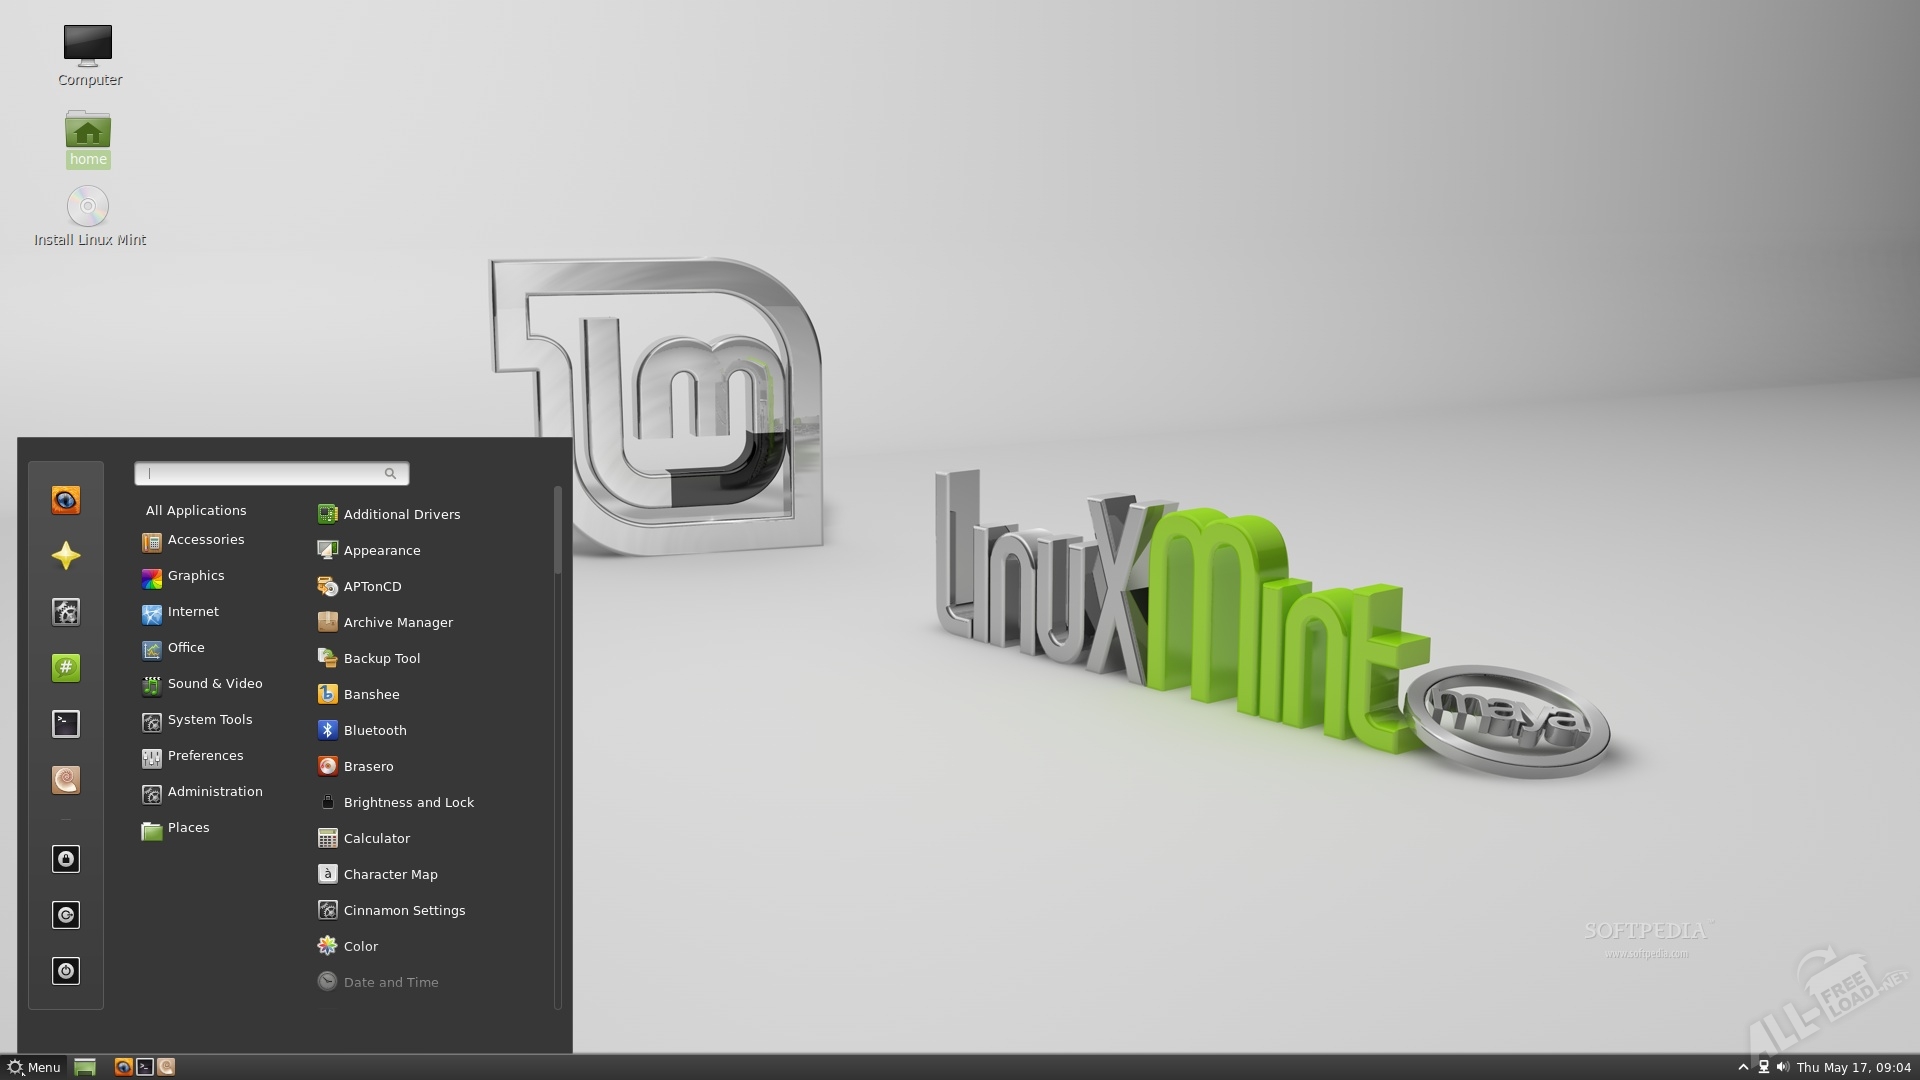Open Firefox from the favorites sidebar

click(x=66, y=500)
